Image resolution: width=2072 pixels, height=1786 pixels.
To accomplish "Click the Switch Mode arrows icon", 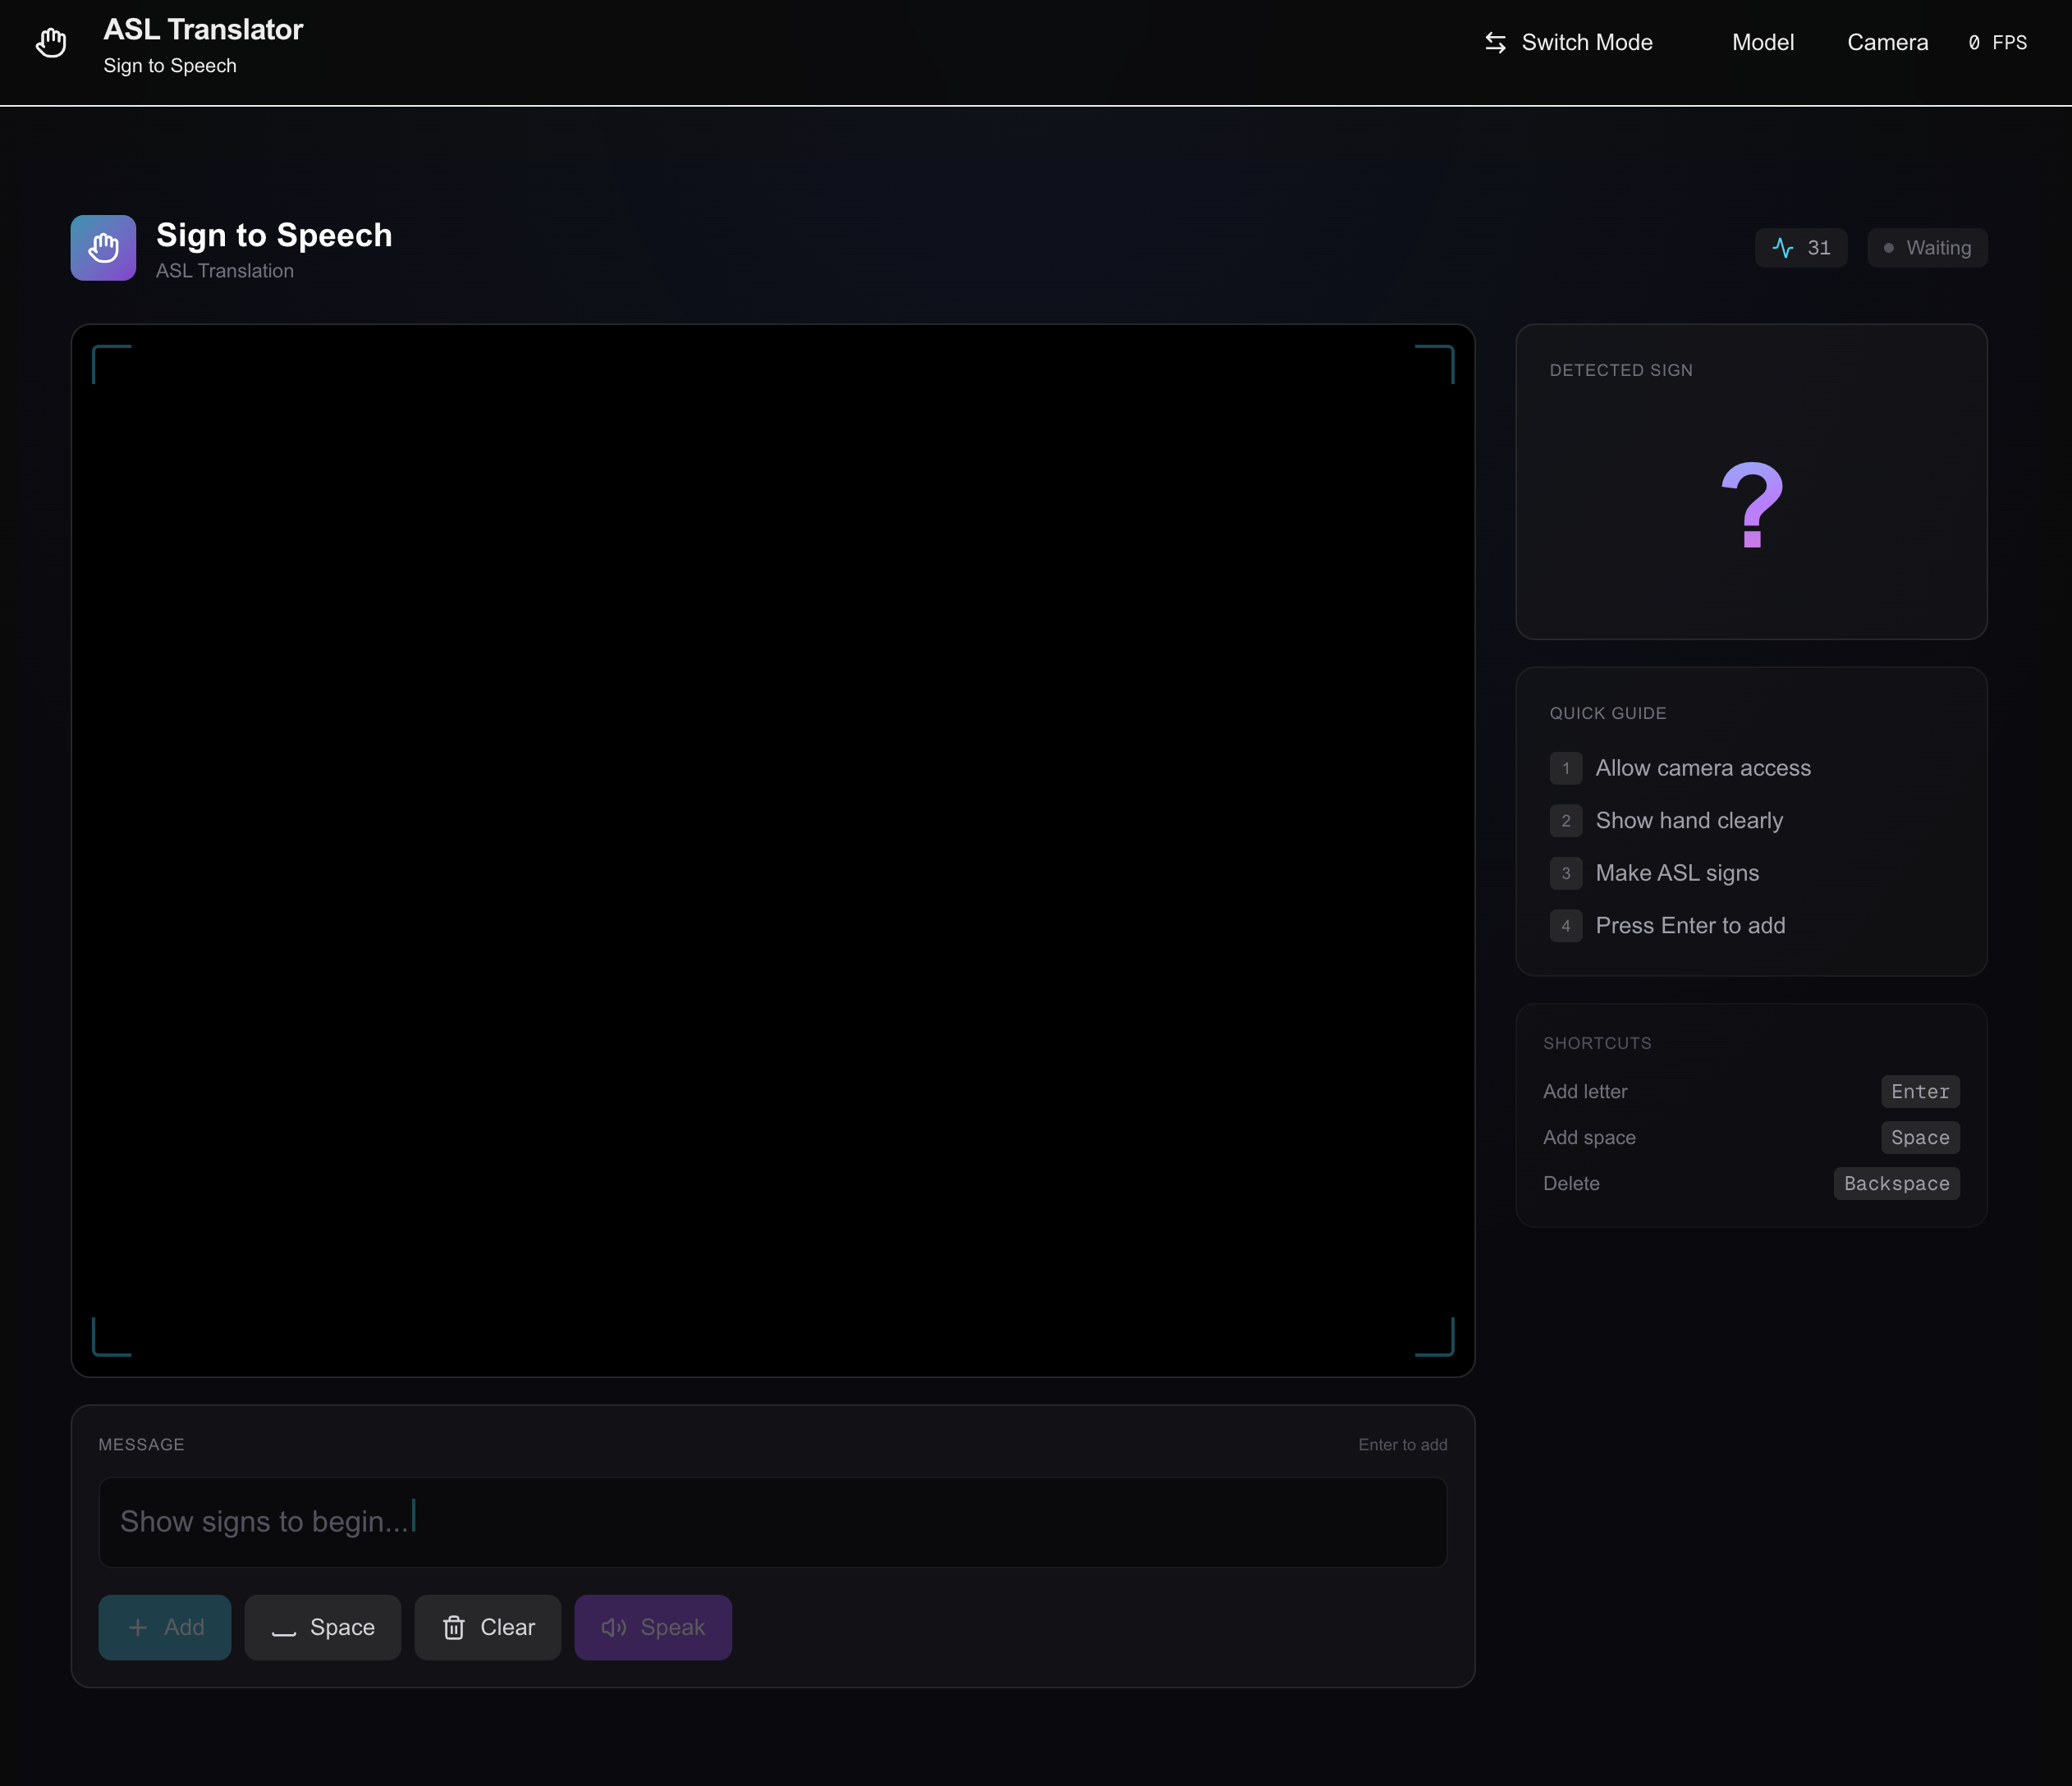I will click(1495, 43).
